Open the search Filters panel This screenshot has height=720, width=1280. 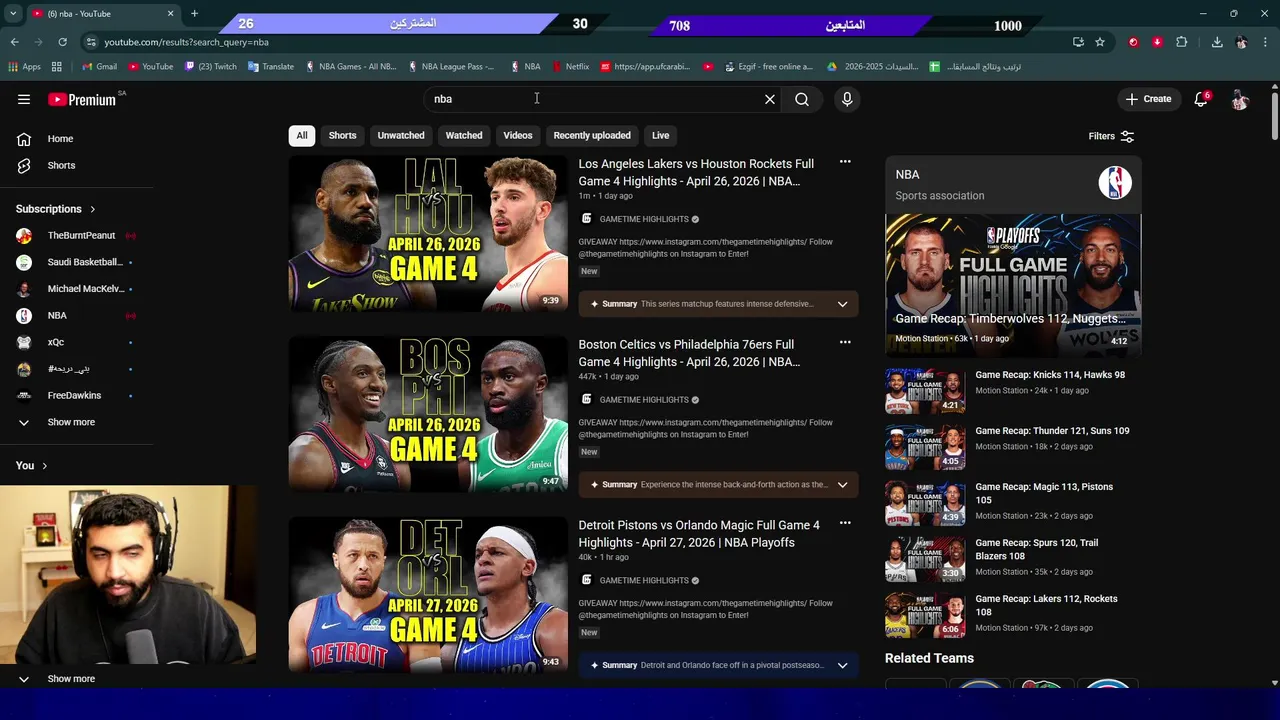coord(1111,136)
